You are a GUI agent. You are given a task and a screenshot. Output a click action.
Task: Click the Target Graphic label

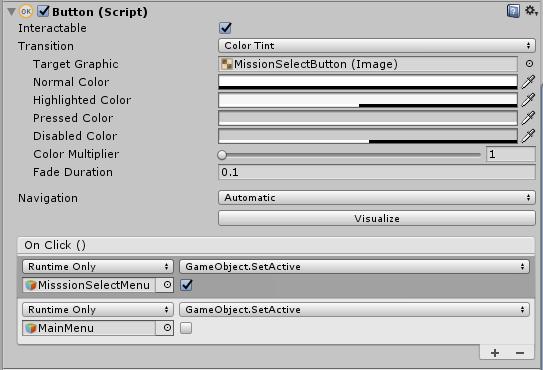[x=76, y=64]
